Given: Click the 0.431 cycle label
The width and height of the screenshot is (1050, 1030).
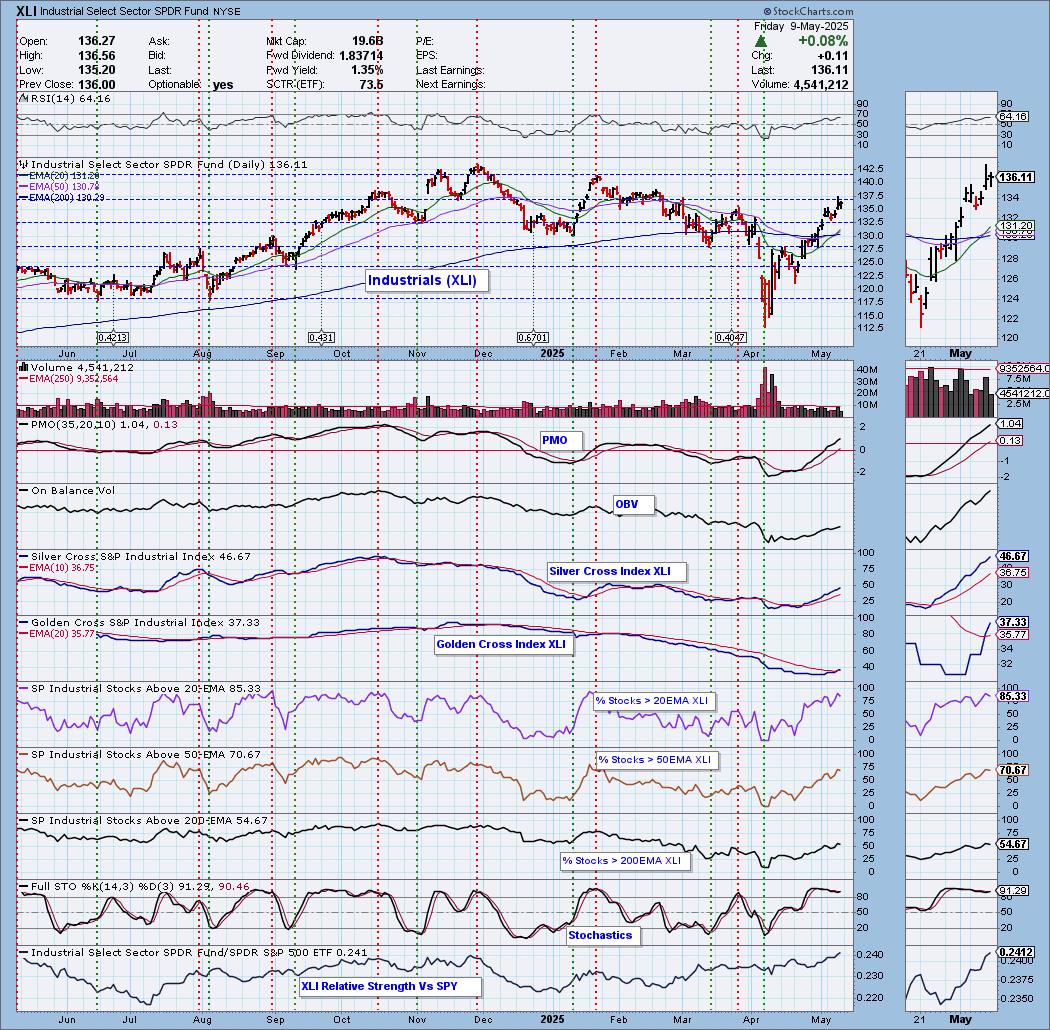Looking at the screenshot, I should click(321, 338).
